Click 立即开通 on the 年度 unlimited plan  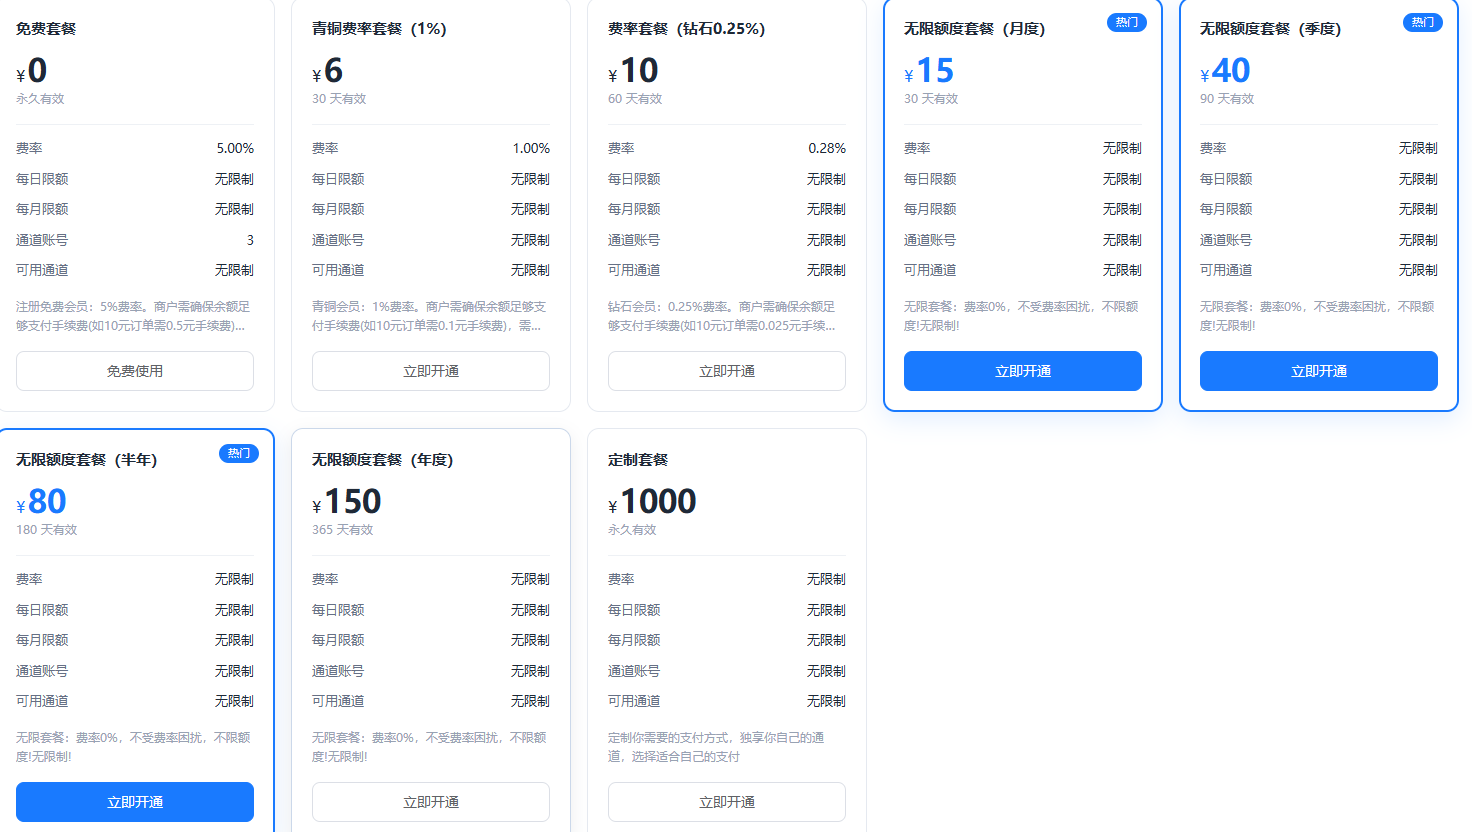(431, 802)
